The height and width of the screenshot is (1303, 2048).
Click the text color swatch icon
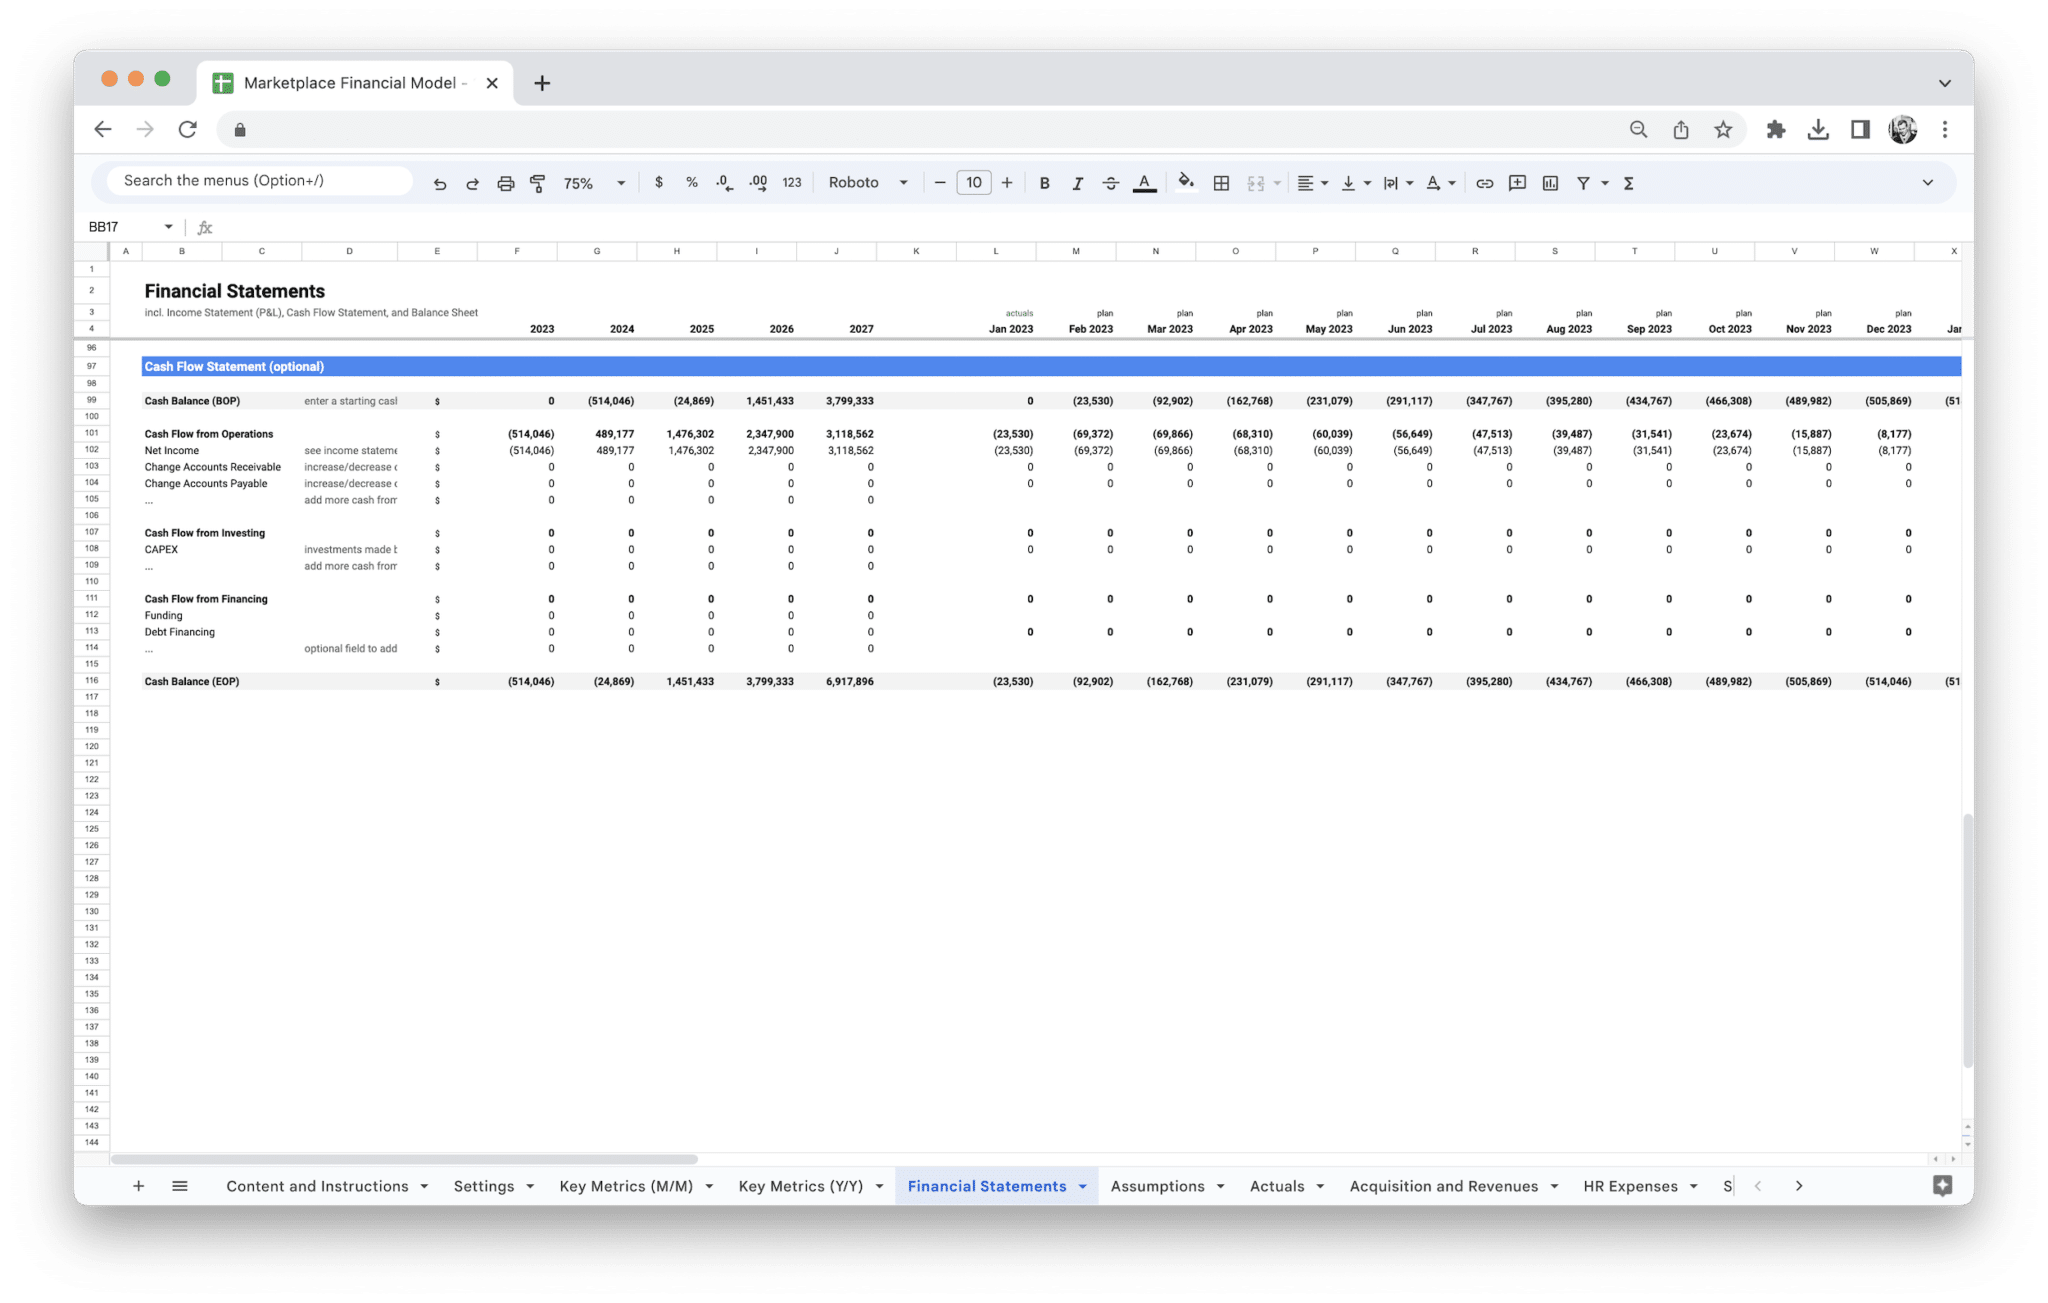click(1144, 183)
